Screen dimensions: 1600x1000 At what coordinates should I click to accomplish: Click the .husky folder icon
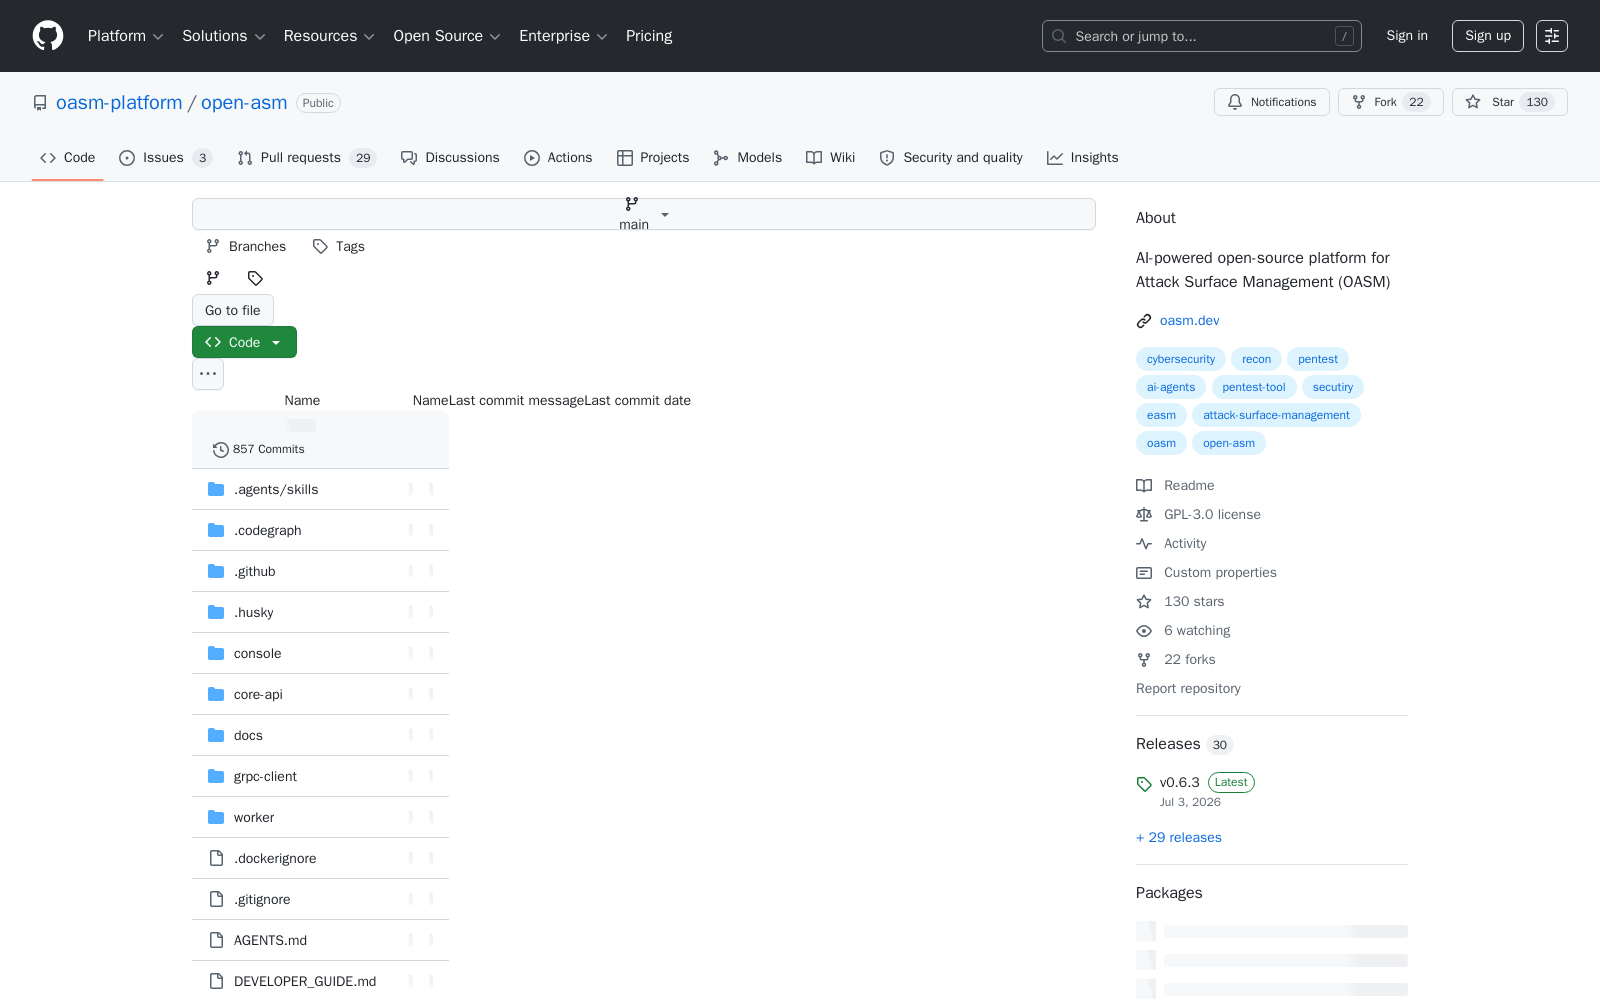point(216,612)
